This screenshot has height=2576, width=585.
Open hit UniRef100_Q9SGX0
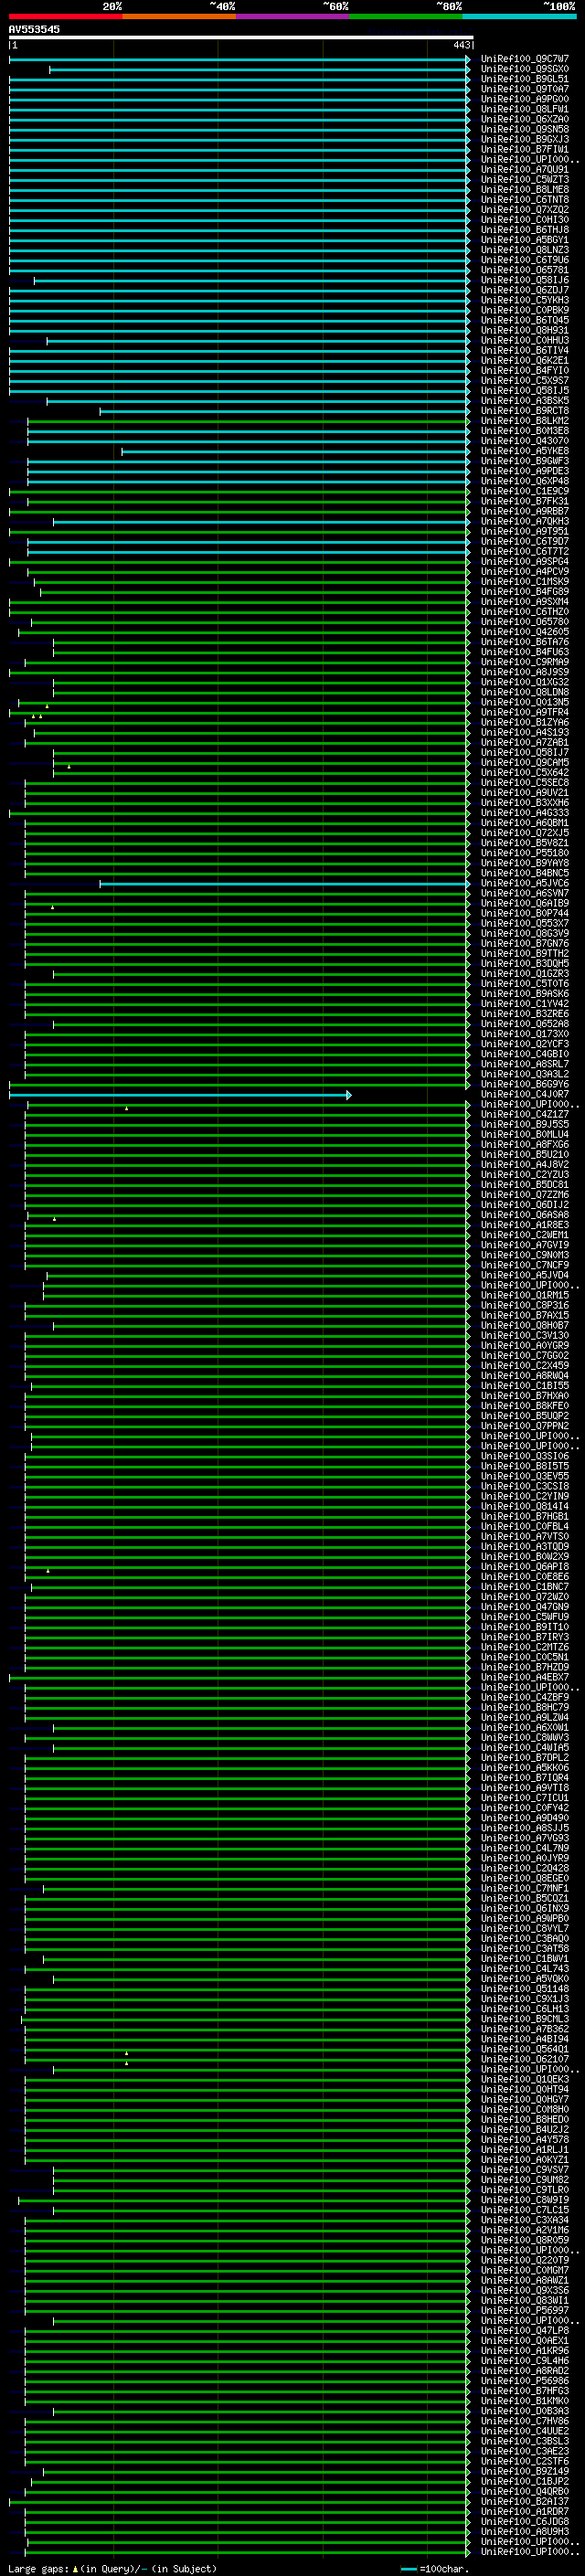tap(525, 69)
